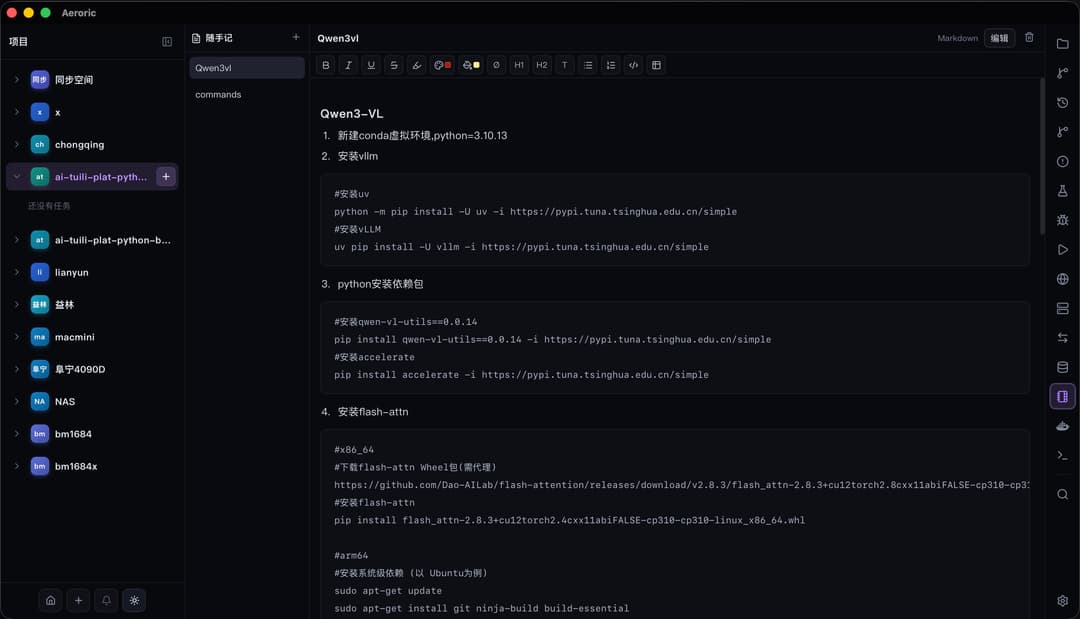1080x619 pixels.
Task: Insert a numbered list
Action: (610, 65)
